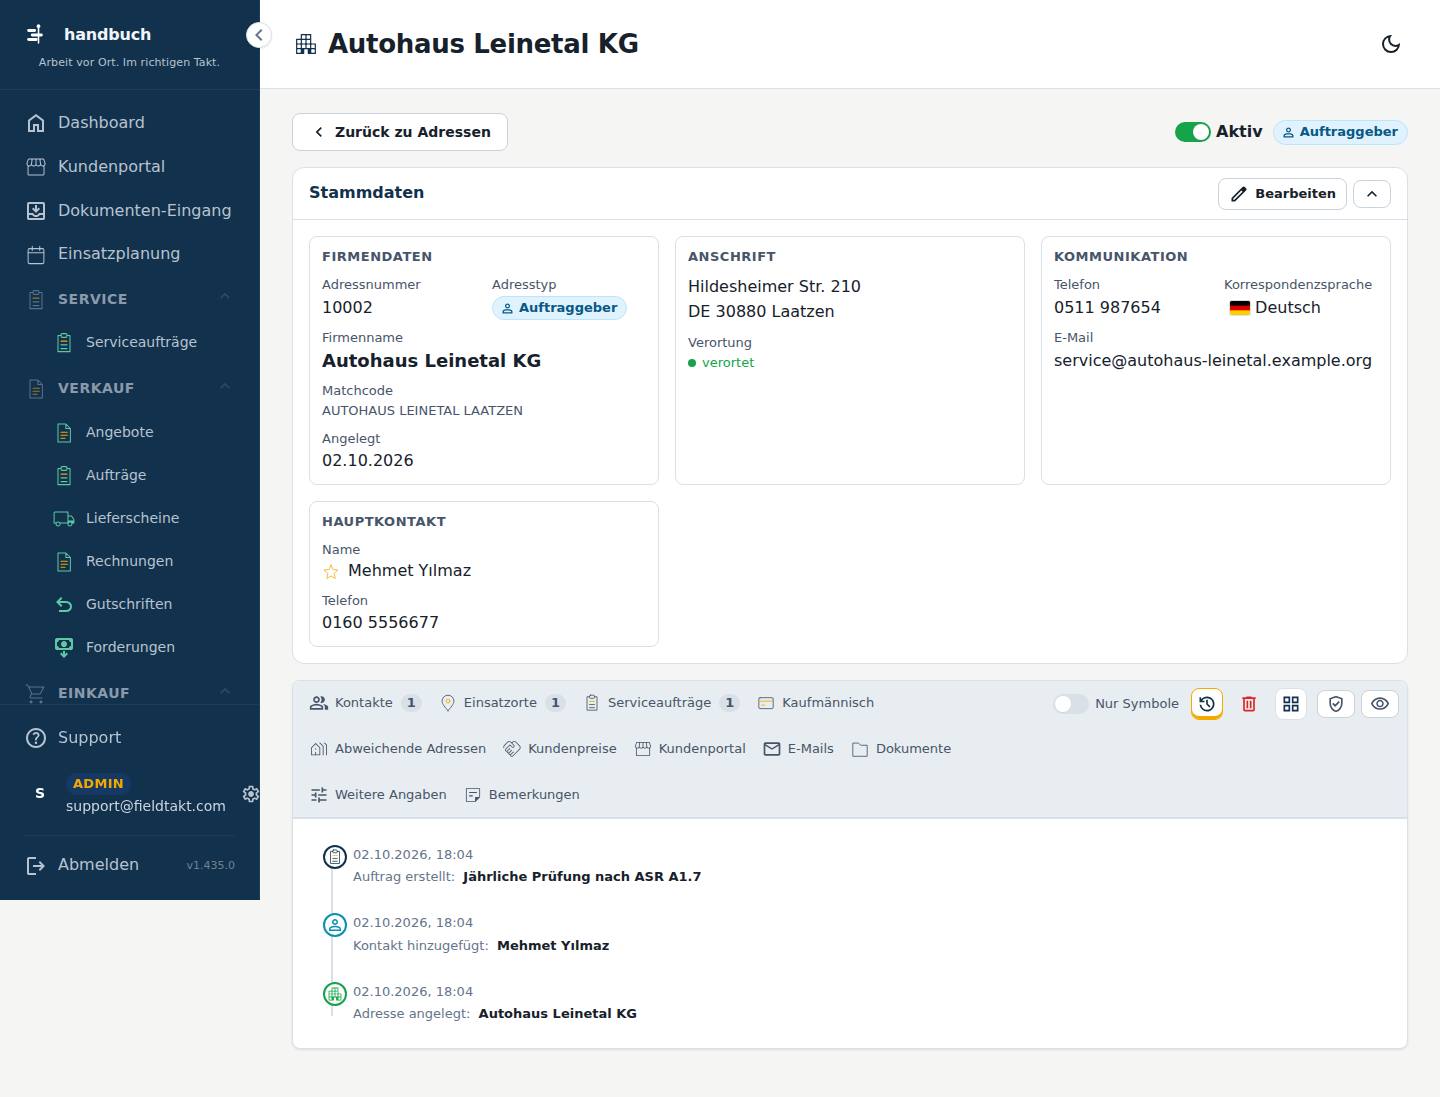Toggle dark mode moon icon
The image size is (1440, 1097).
1390,44
